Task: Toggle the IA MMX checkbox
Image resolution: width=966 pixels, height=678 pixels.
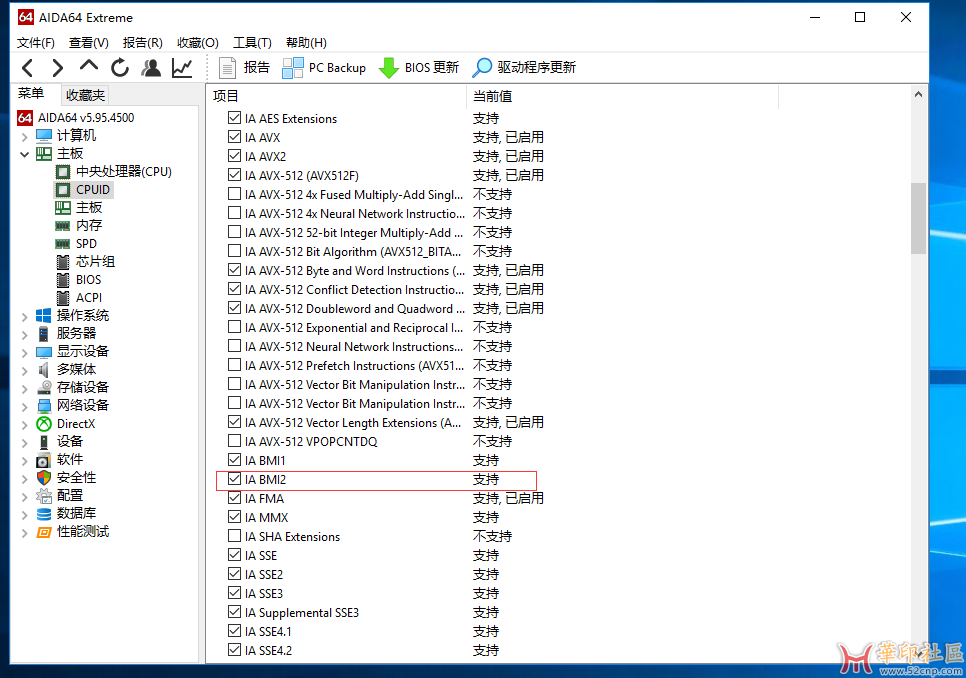Action: click(x=234, y=517)
